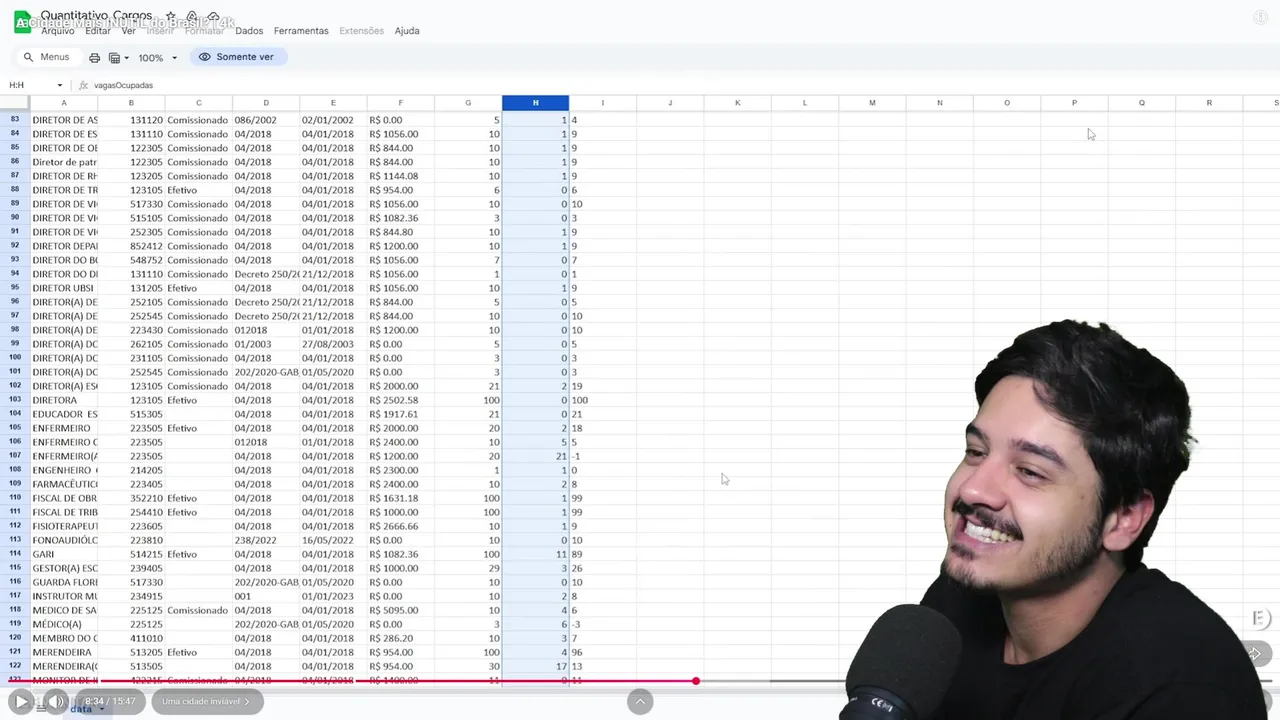Click the 'R$ 2666.66' cell
1280x720 pixels.
click(401, 526)
